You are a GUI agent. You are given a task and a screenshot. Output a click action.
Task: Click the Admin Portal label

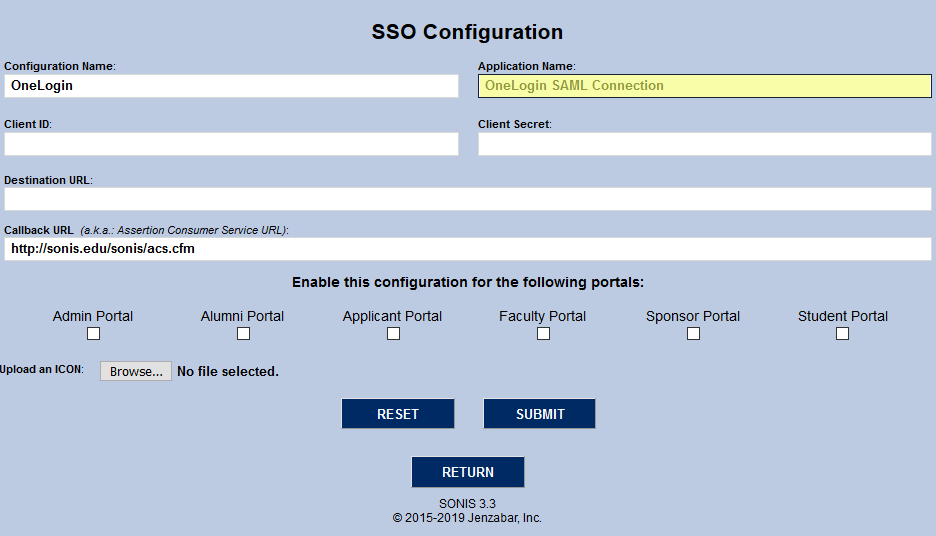(x=93, y=316)
